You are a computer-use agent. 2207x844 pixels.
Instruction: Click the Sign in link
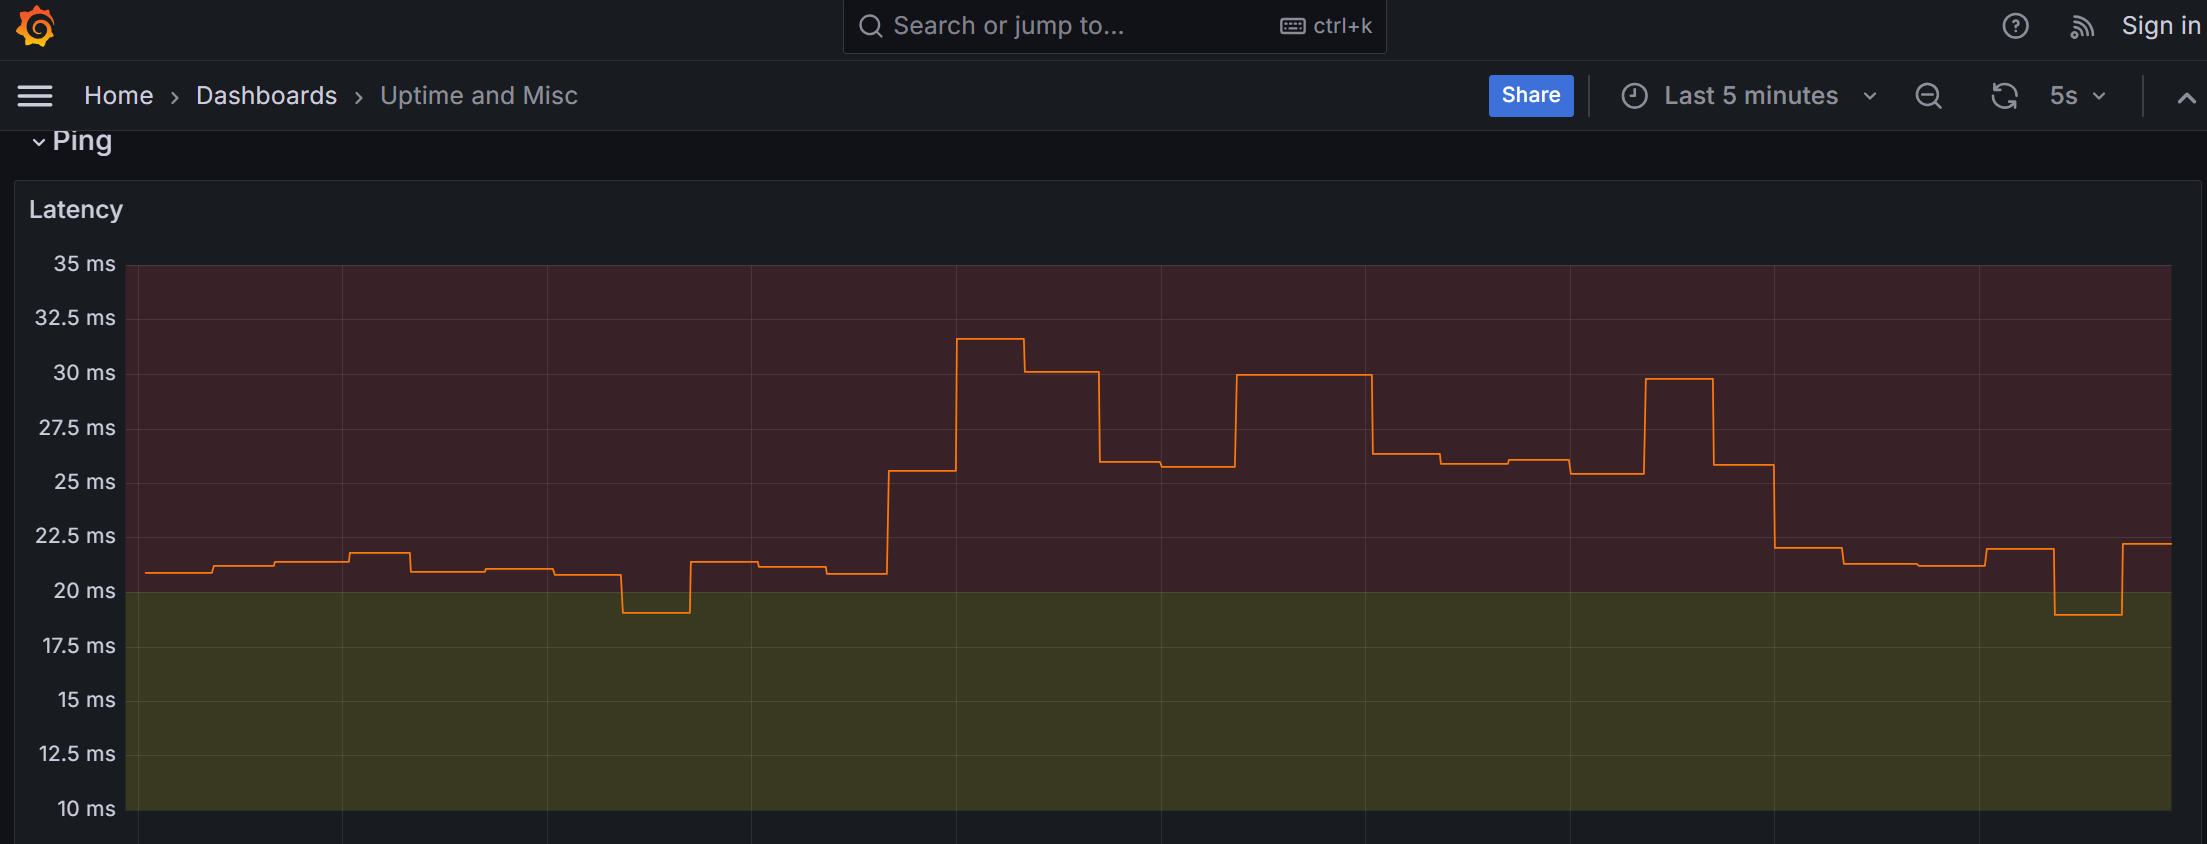pyautogui.click(x=2160, y=26)
